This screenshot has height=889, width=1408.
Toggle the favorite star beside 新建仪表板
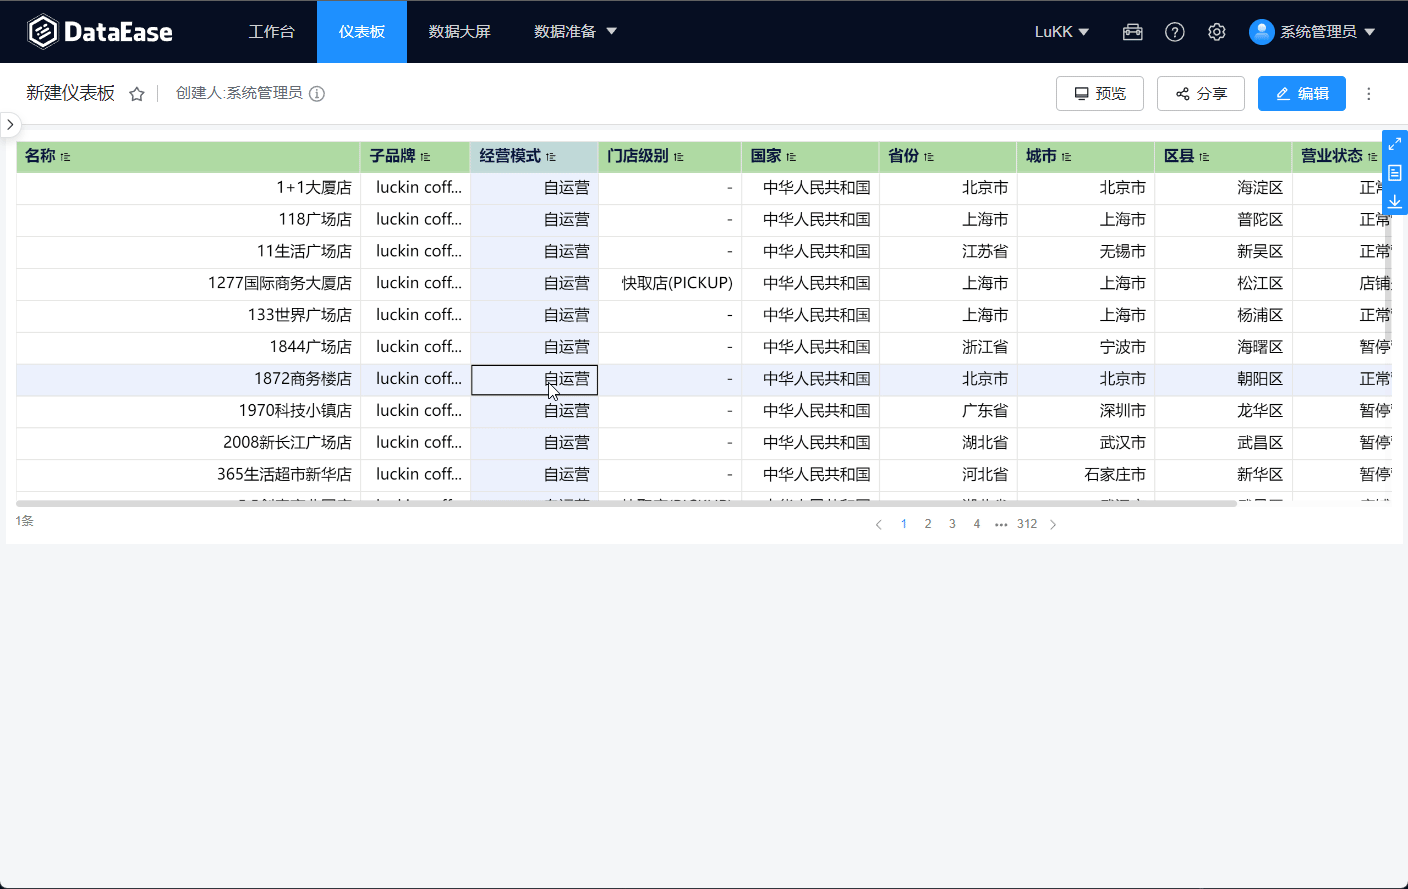tap(136, 92)
